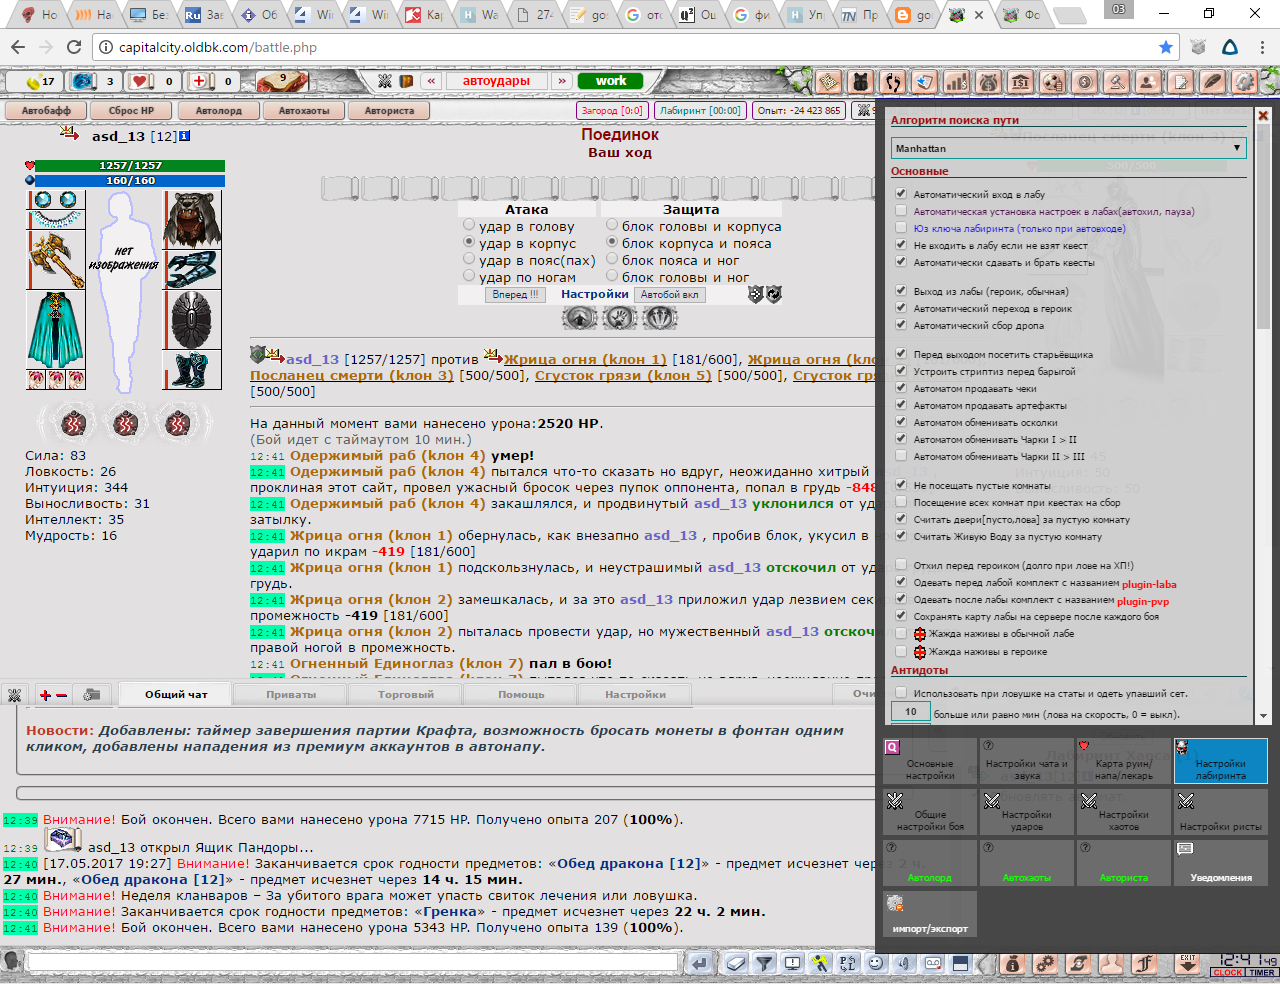Click the money bag icon in bottom bar
Image resolution: width=1280 pixels, height=984 pixels.
1012,963
